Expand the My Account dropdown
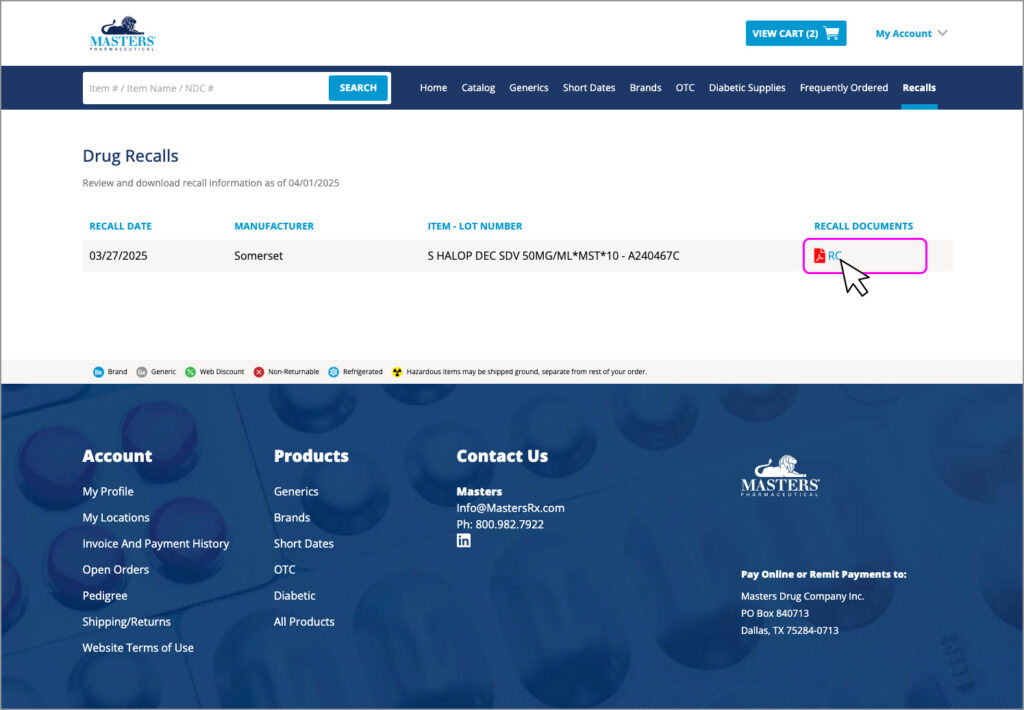 click(x=911, y=33)
